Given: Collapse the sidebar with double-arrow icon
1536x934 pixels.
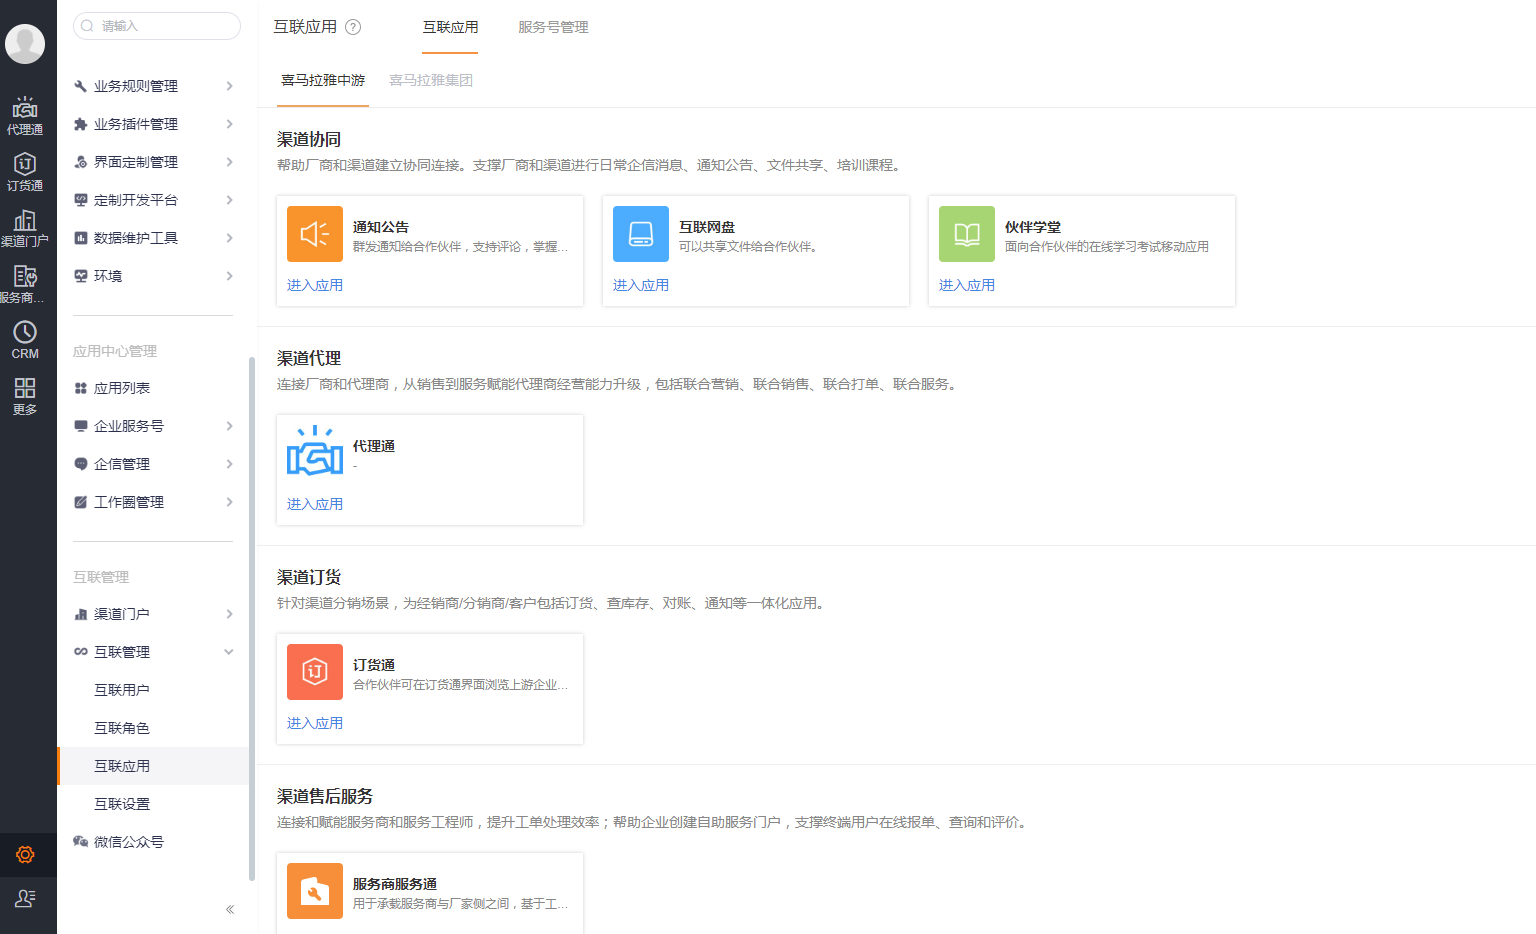Looking at the screenshot, I should 230,909.
